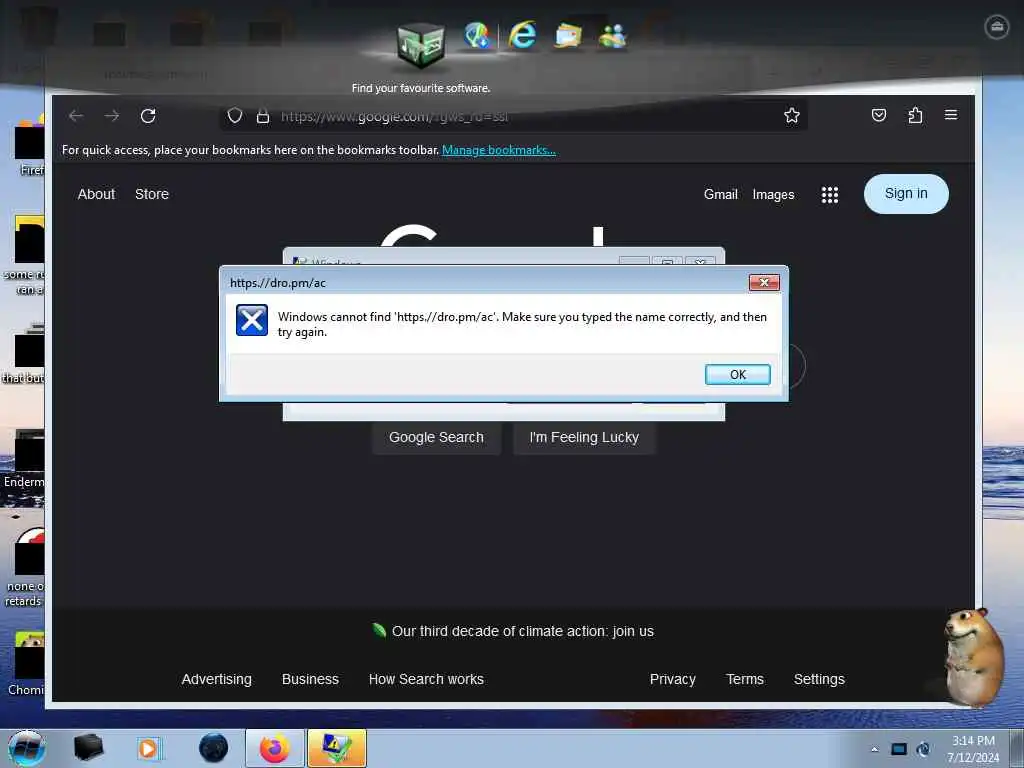Select the Firefox desktop shortcut
Screen dimensions: 1024x768
coord(29,147)
